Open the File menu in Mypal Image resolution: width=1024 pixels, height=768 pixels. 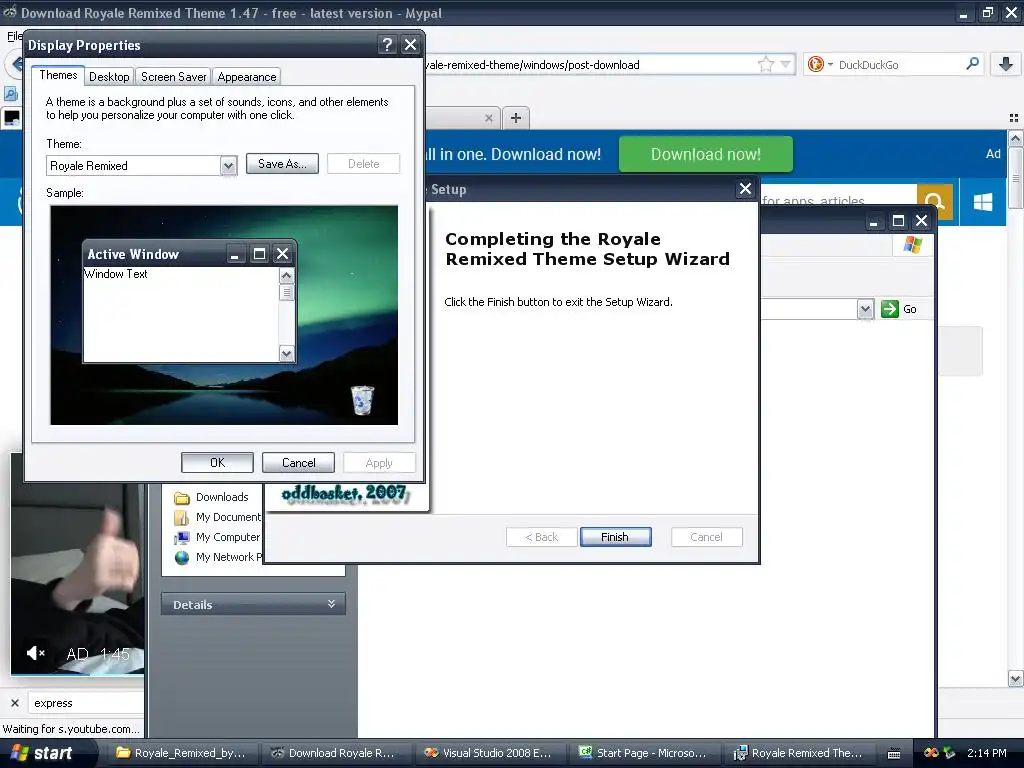tap(14, 36)
